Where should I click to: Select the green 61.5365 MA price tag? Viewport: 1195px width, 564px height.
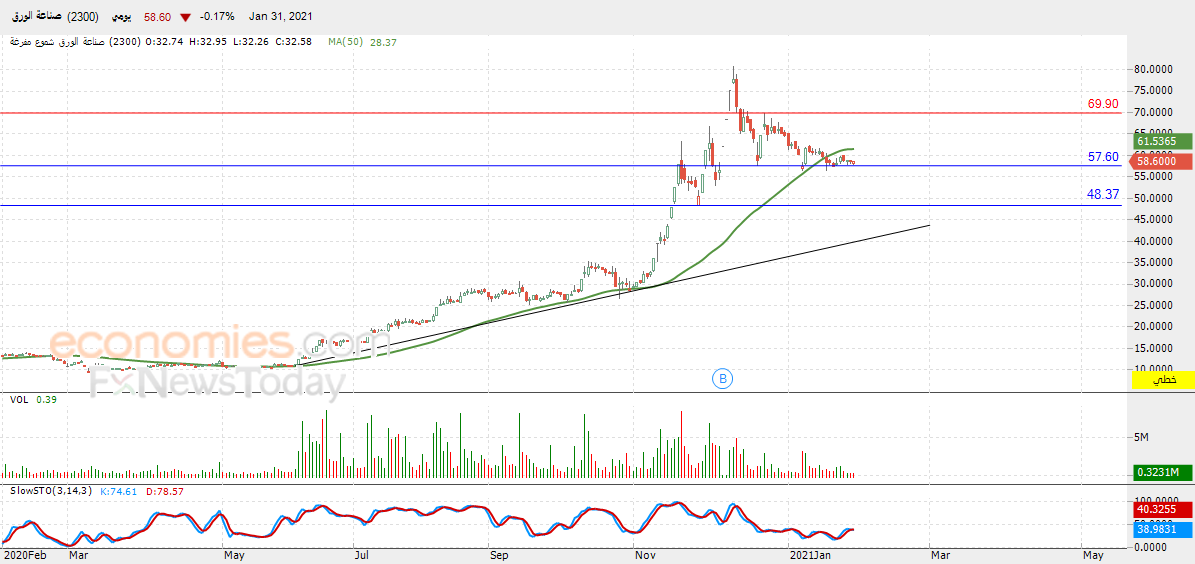[x=1155, y=141]
